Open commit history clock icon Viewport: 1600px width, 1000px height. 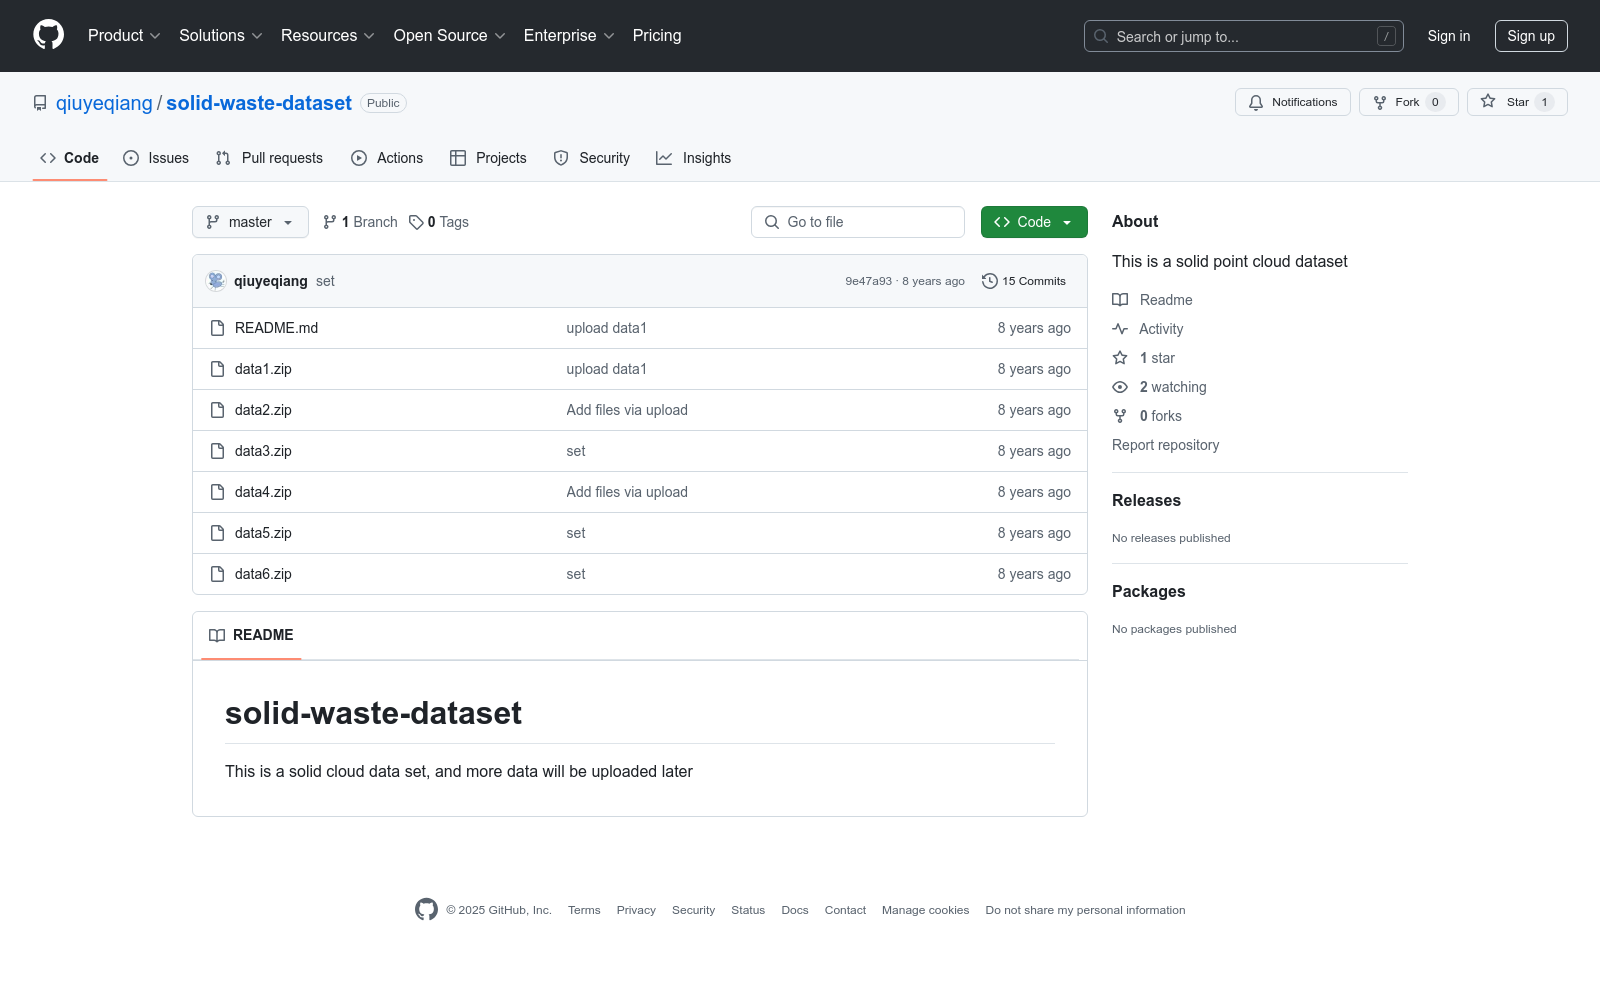pyautogui.click(x=990, y=281)
